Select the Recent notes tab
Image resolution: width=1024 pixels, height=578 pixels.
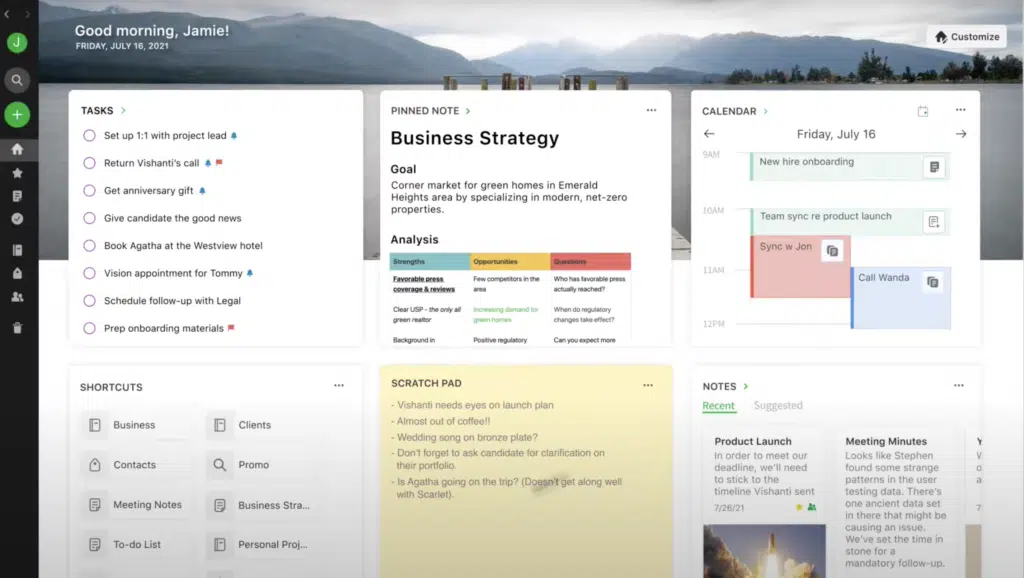(x=718, y=406)
